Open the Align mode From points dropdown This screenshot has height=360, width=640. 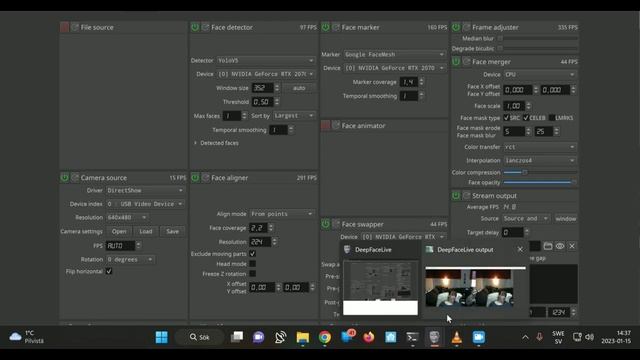tap(282, 213)
